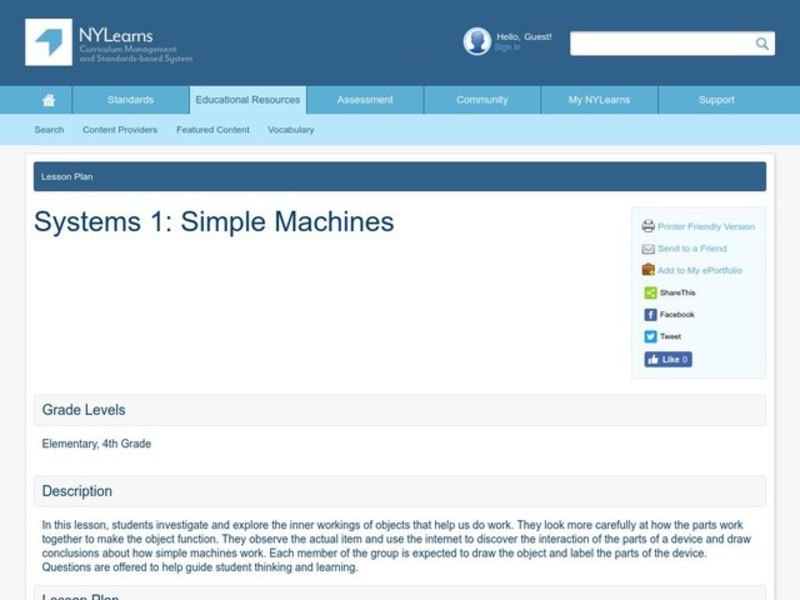800x600 pixels.
Task: Click the magnifying glass search icon
Action: 761,43
